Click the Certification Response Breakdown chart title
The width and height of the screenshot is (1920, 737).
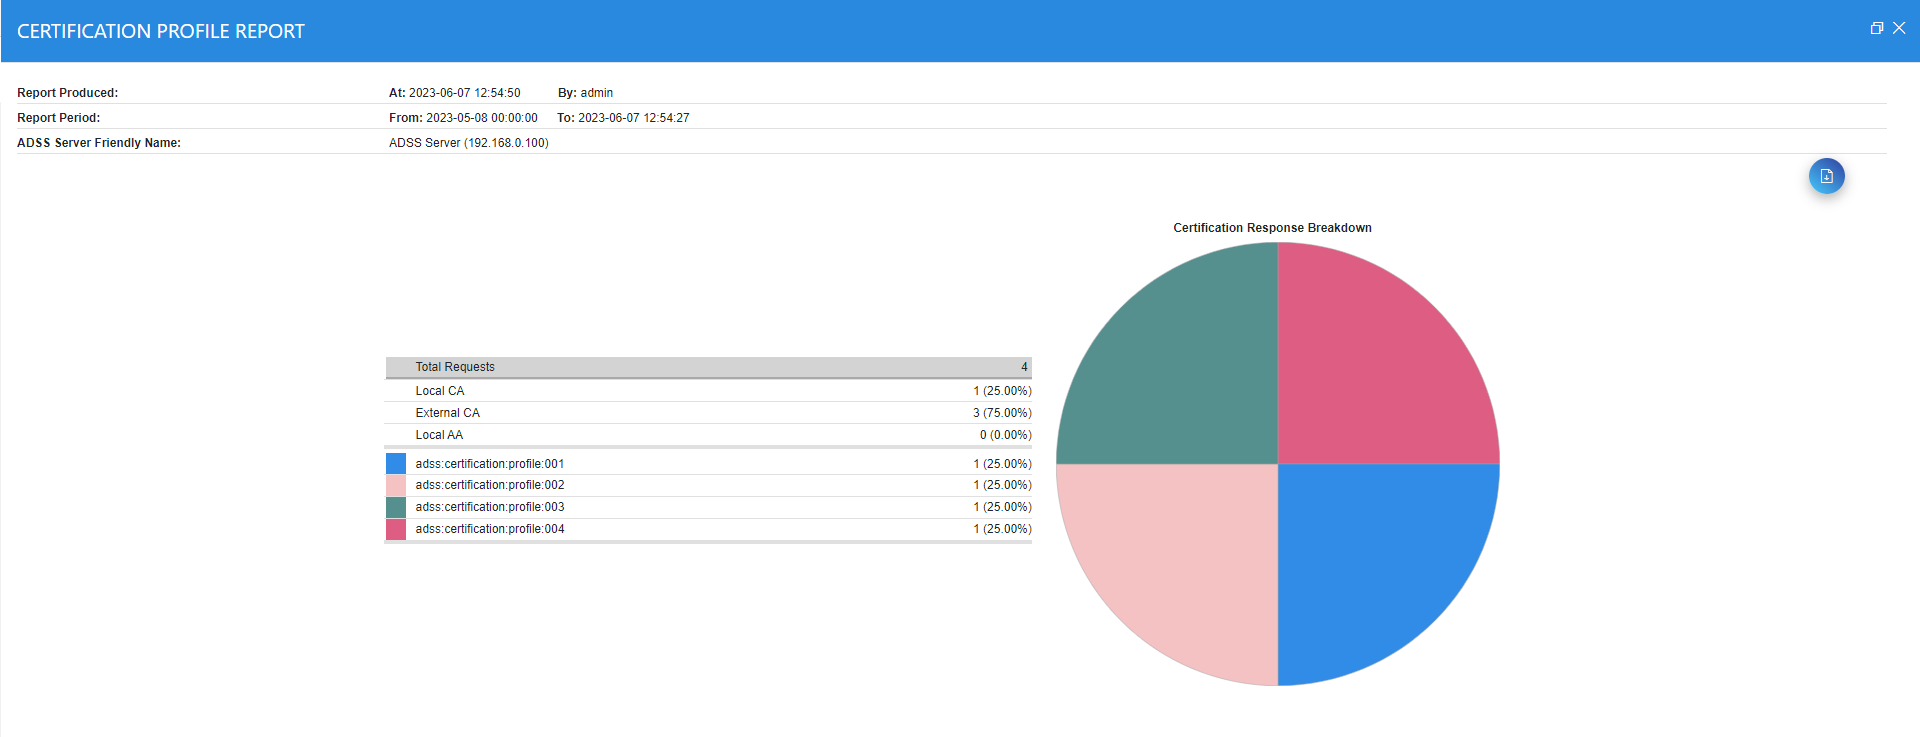pos(1272,228)
